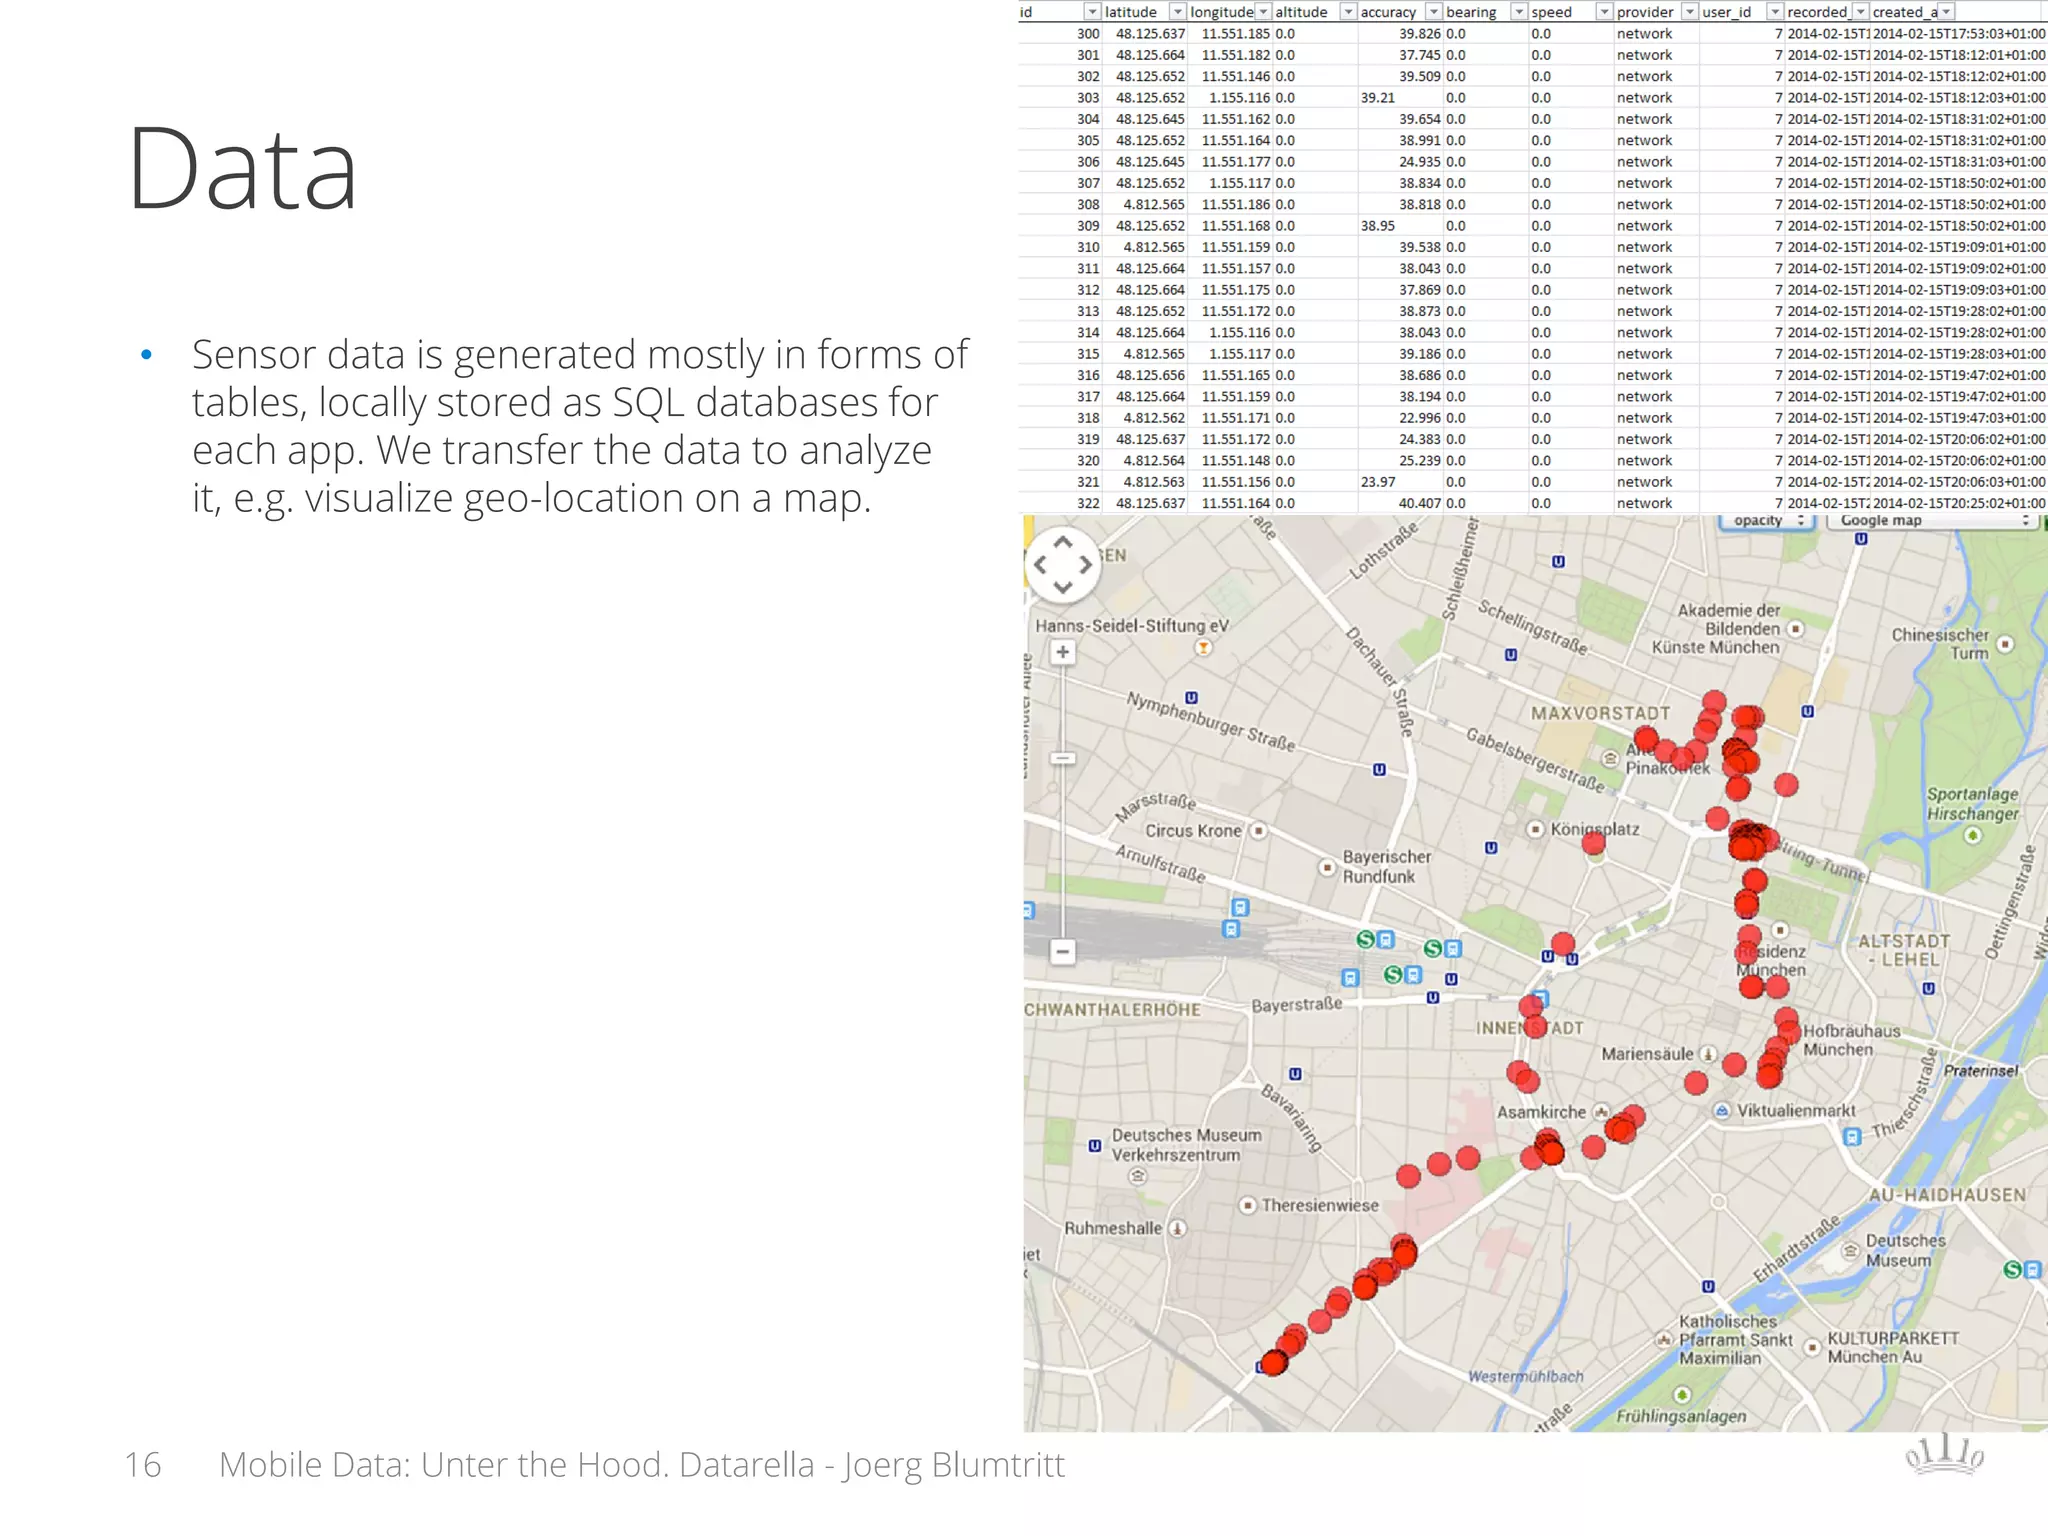2048x1536 pixels.
Task: Click the Hanns-Seidel-Stiftung eV marker icon
Action: [1204, 648]
